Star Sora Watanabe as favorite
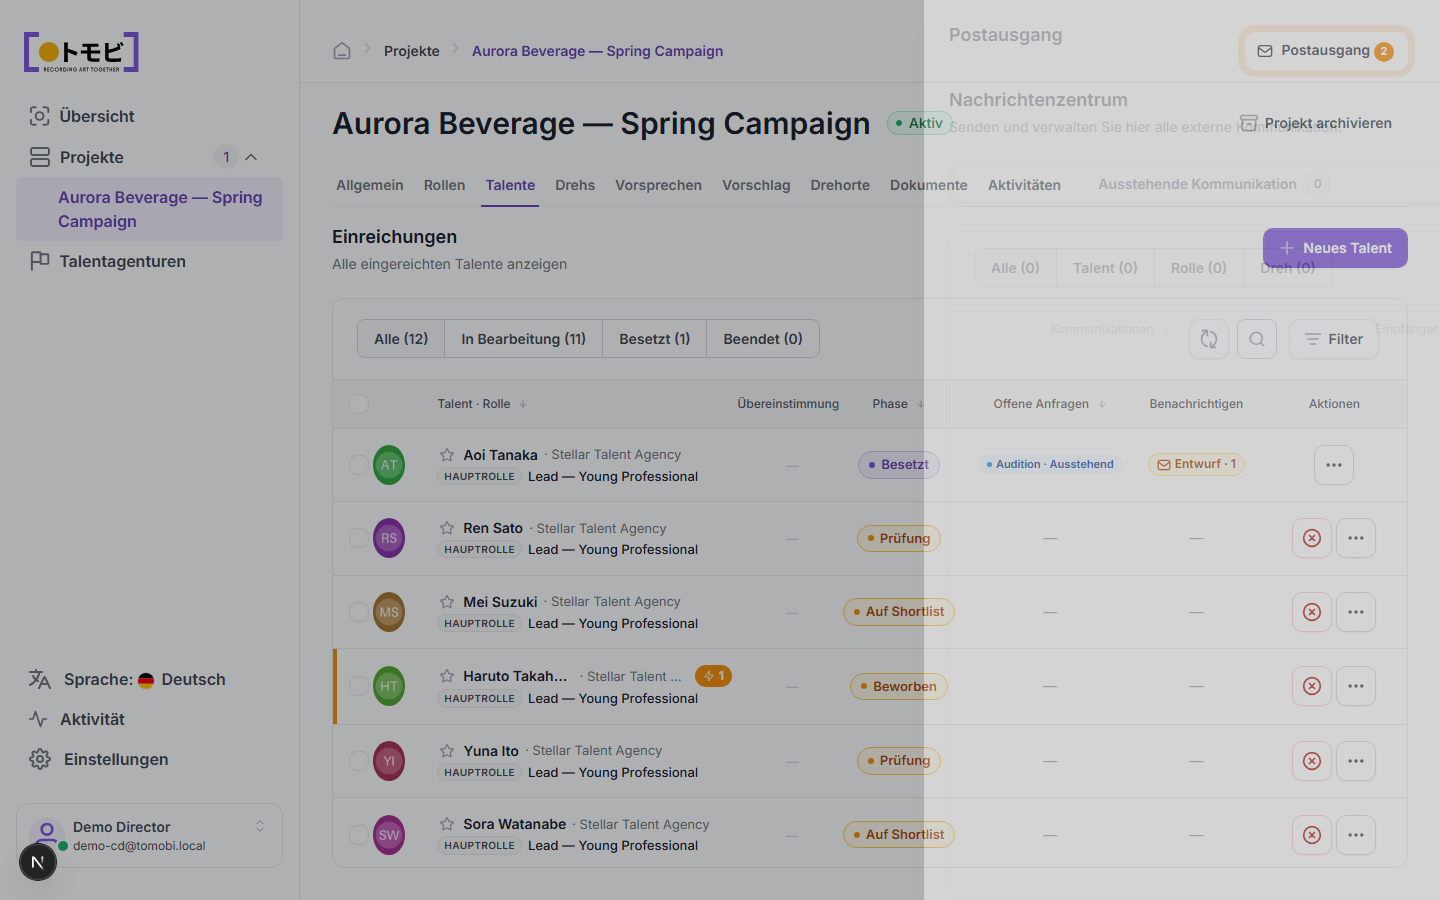This screenshot has width=1440, height=900. pyautogui.click(x=447, y=824)
